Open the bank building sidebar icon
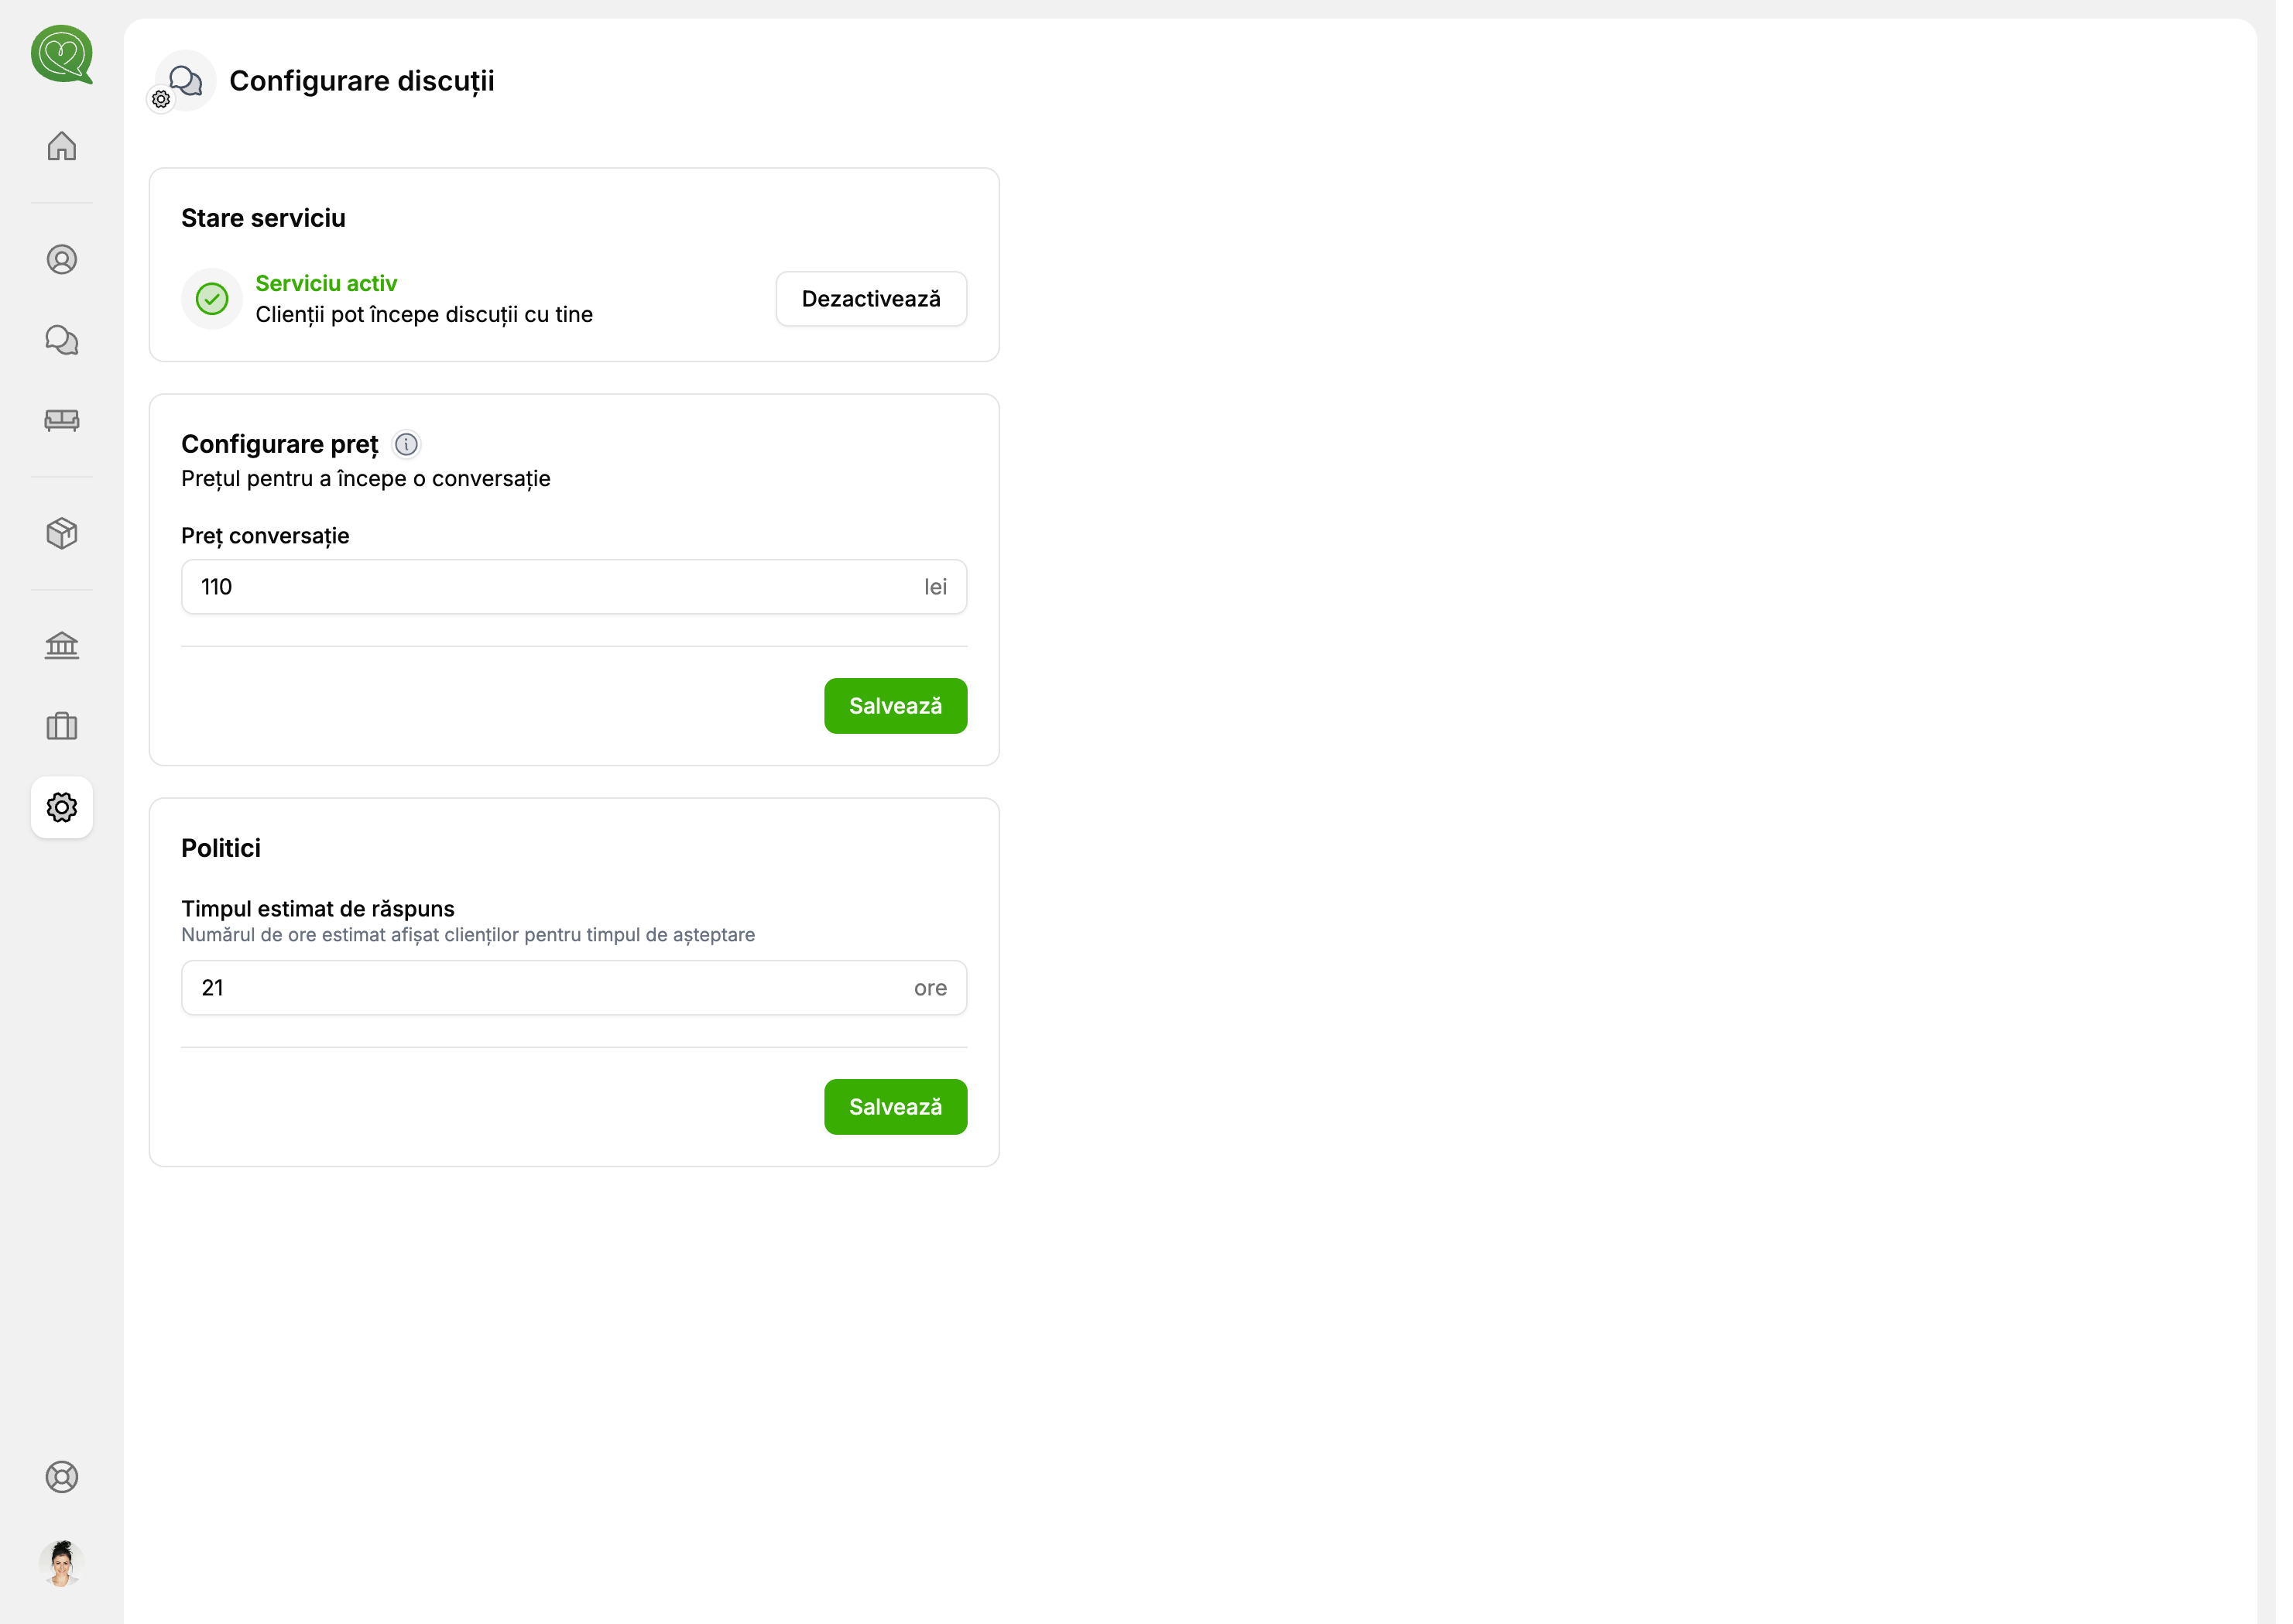The image size is (2293, 1624). pyautogui.click(x=62, y=646)
